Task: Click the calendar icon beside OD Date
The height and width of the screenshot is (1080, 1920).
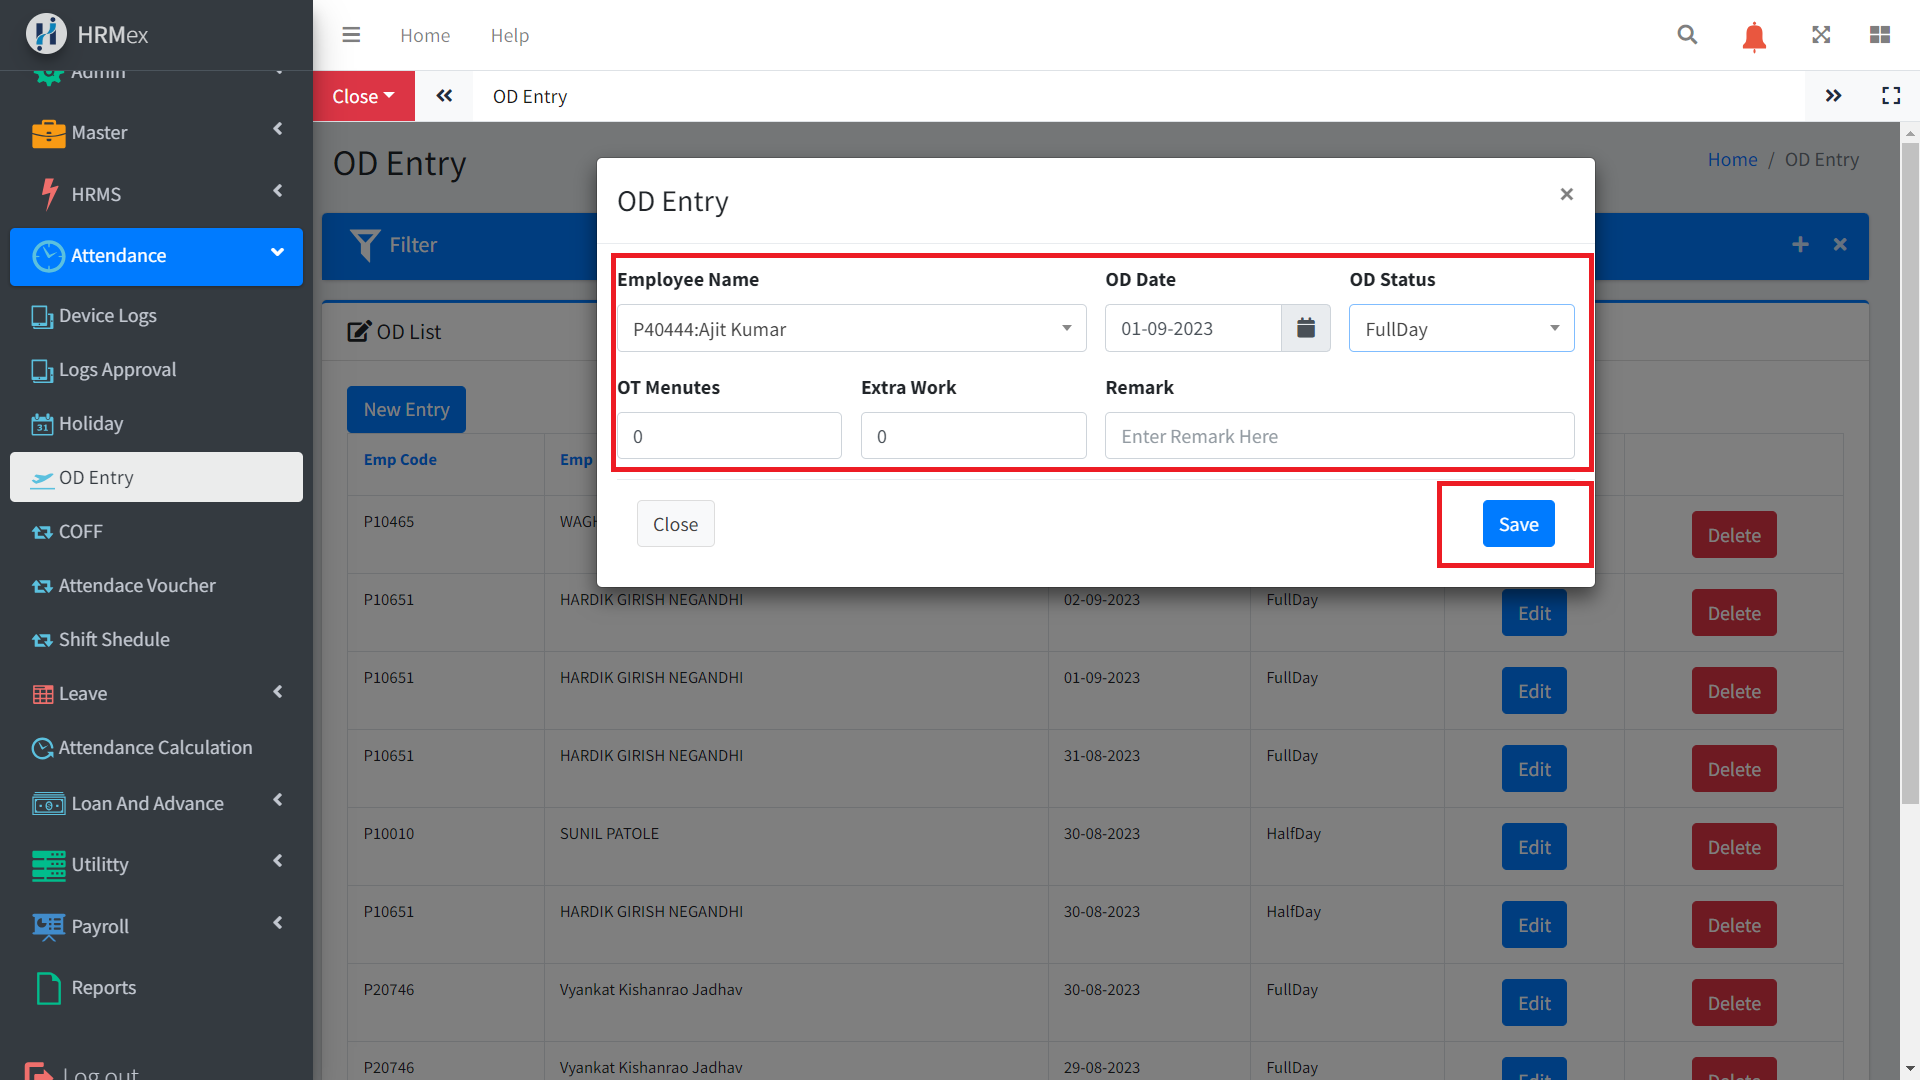Action: [1305, 328]
